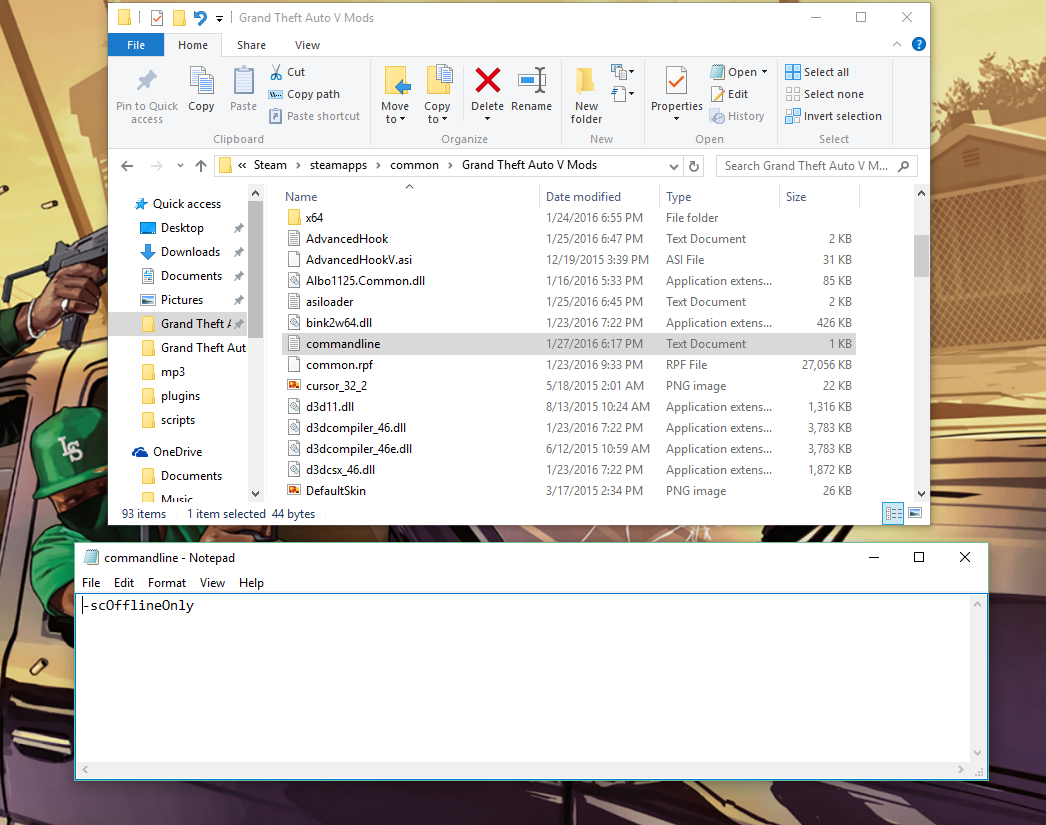This screenshot has height=825, width=1046.
Task: Open Notepad's Help menu
Action: [251, 583]
